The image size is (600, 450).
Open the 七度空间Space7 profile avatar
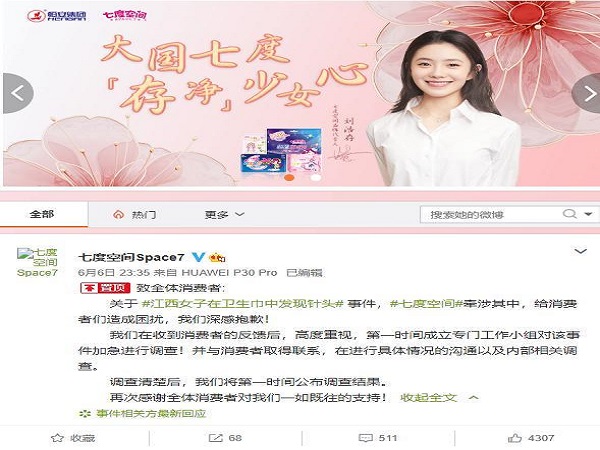click(x=37, y=262)
